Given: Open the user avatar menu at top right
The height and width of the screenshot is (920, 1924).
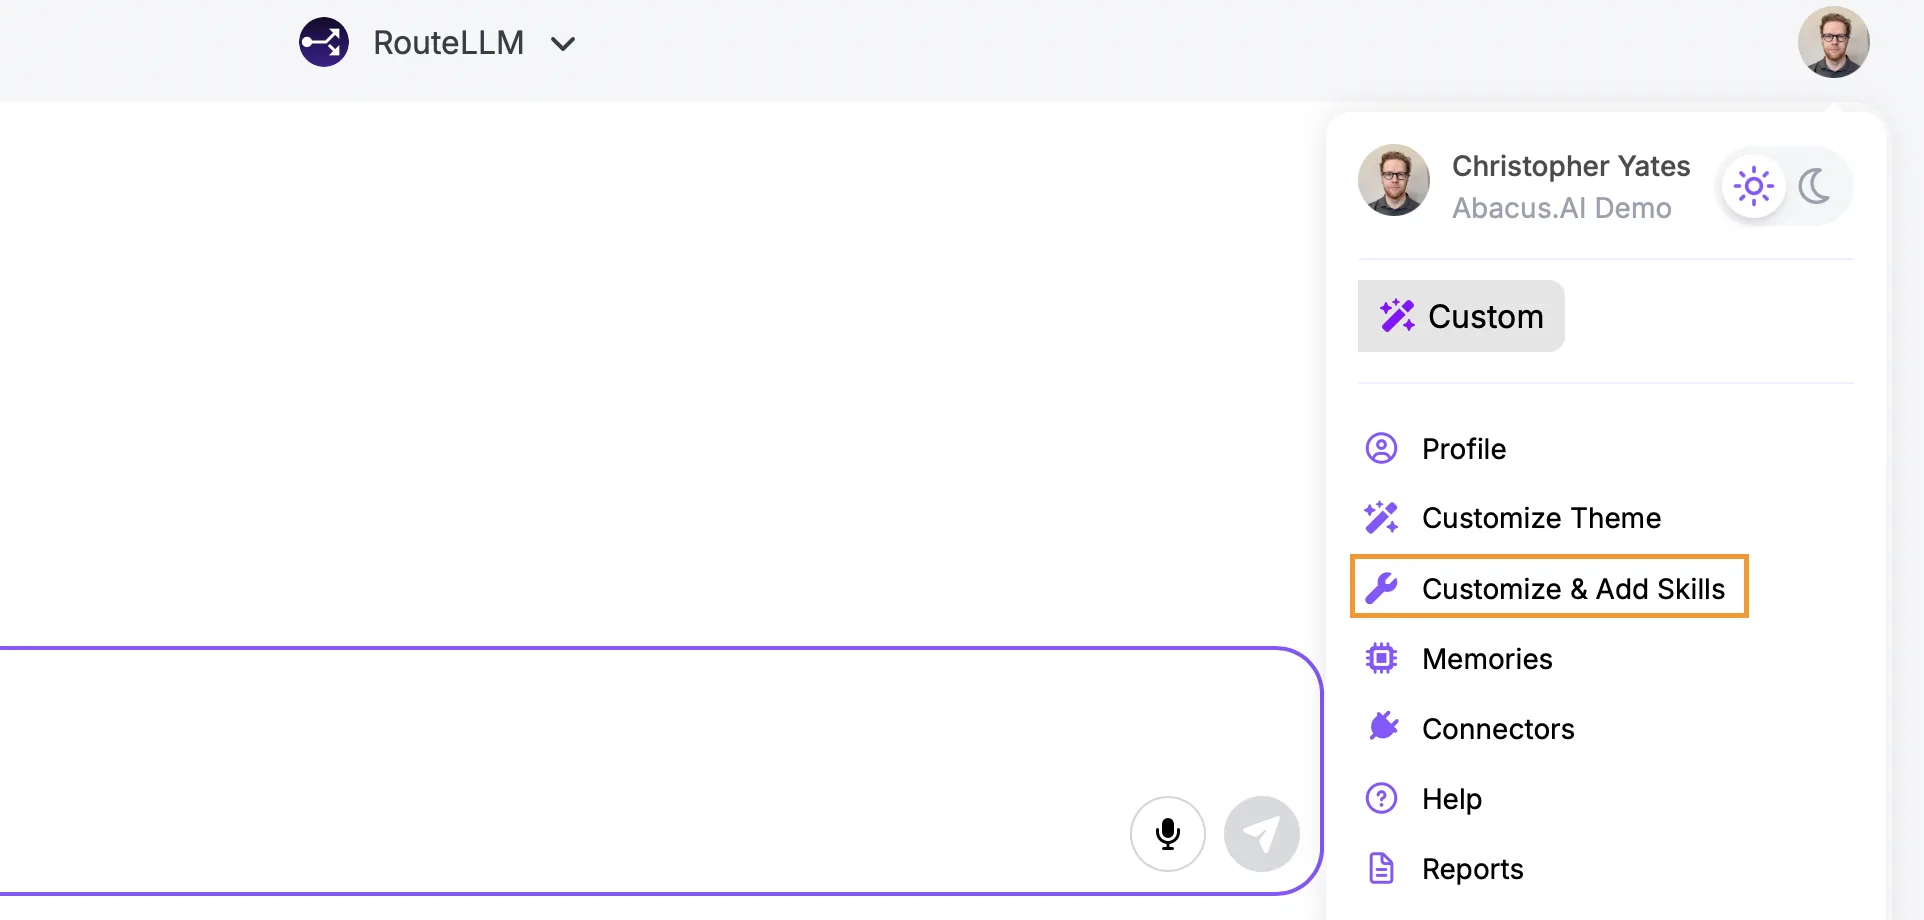Looking at the screenshot, I should pos(1833,42).
